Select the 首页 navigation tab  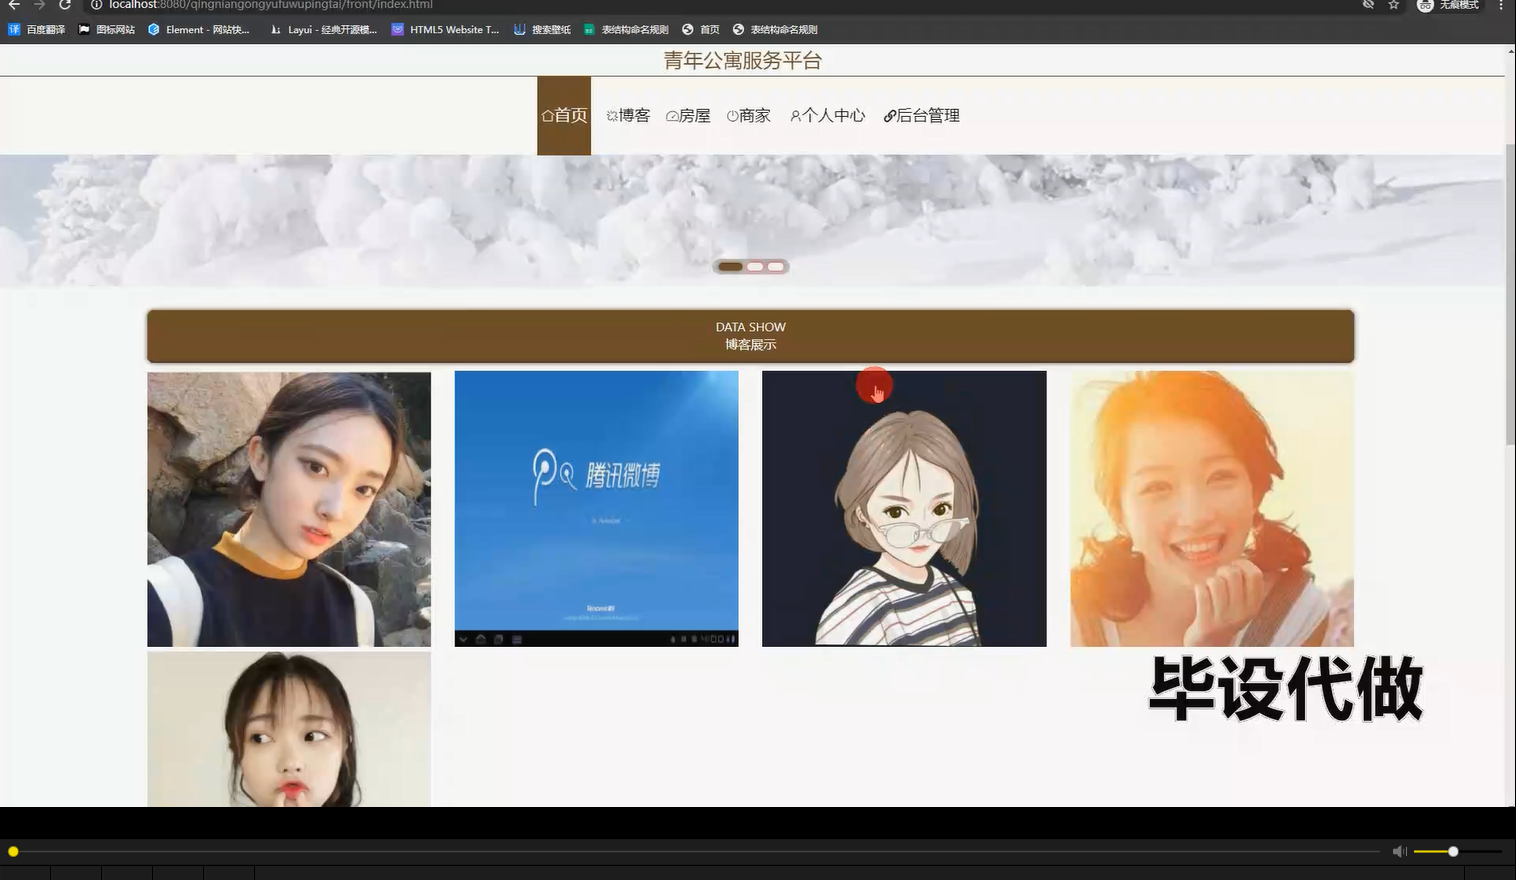[564, 116]
